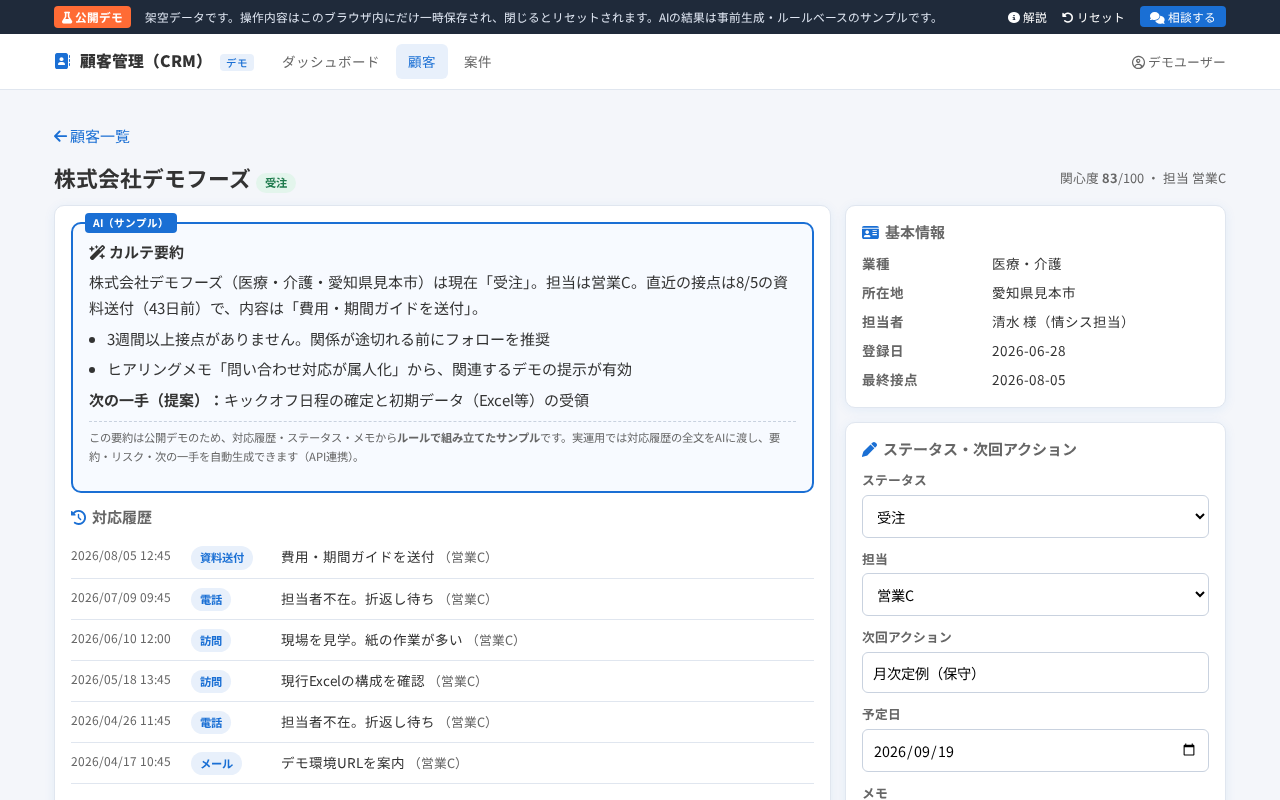Switch to the ダッシュボード tab
The width and height of the screenshot is (1280, 800).
point(330,62)
